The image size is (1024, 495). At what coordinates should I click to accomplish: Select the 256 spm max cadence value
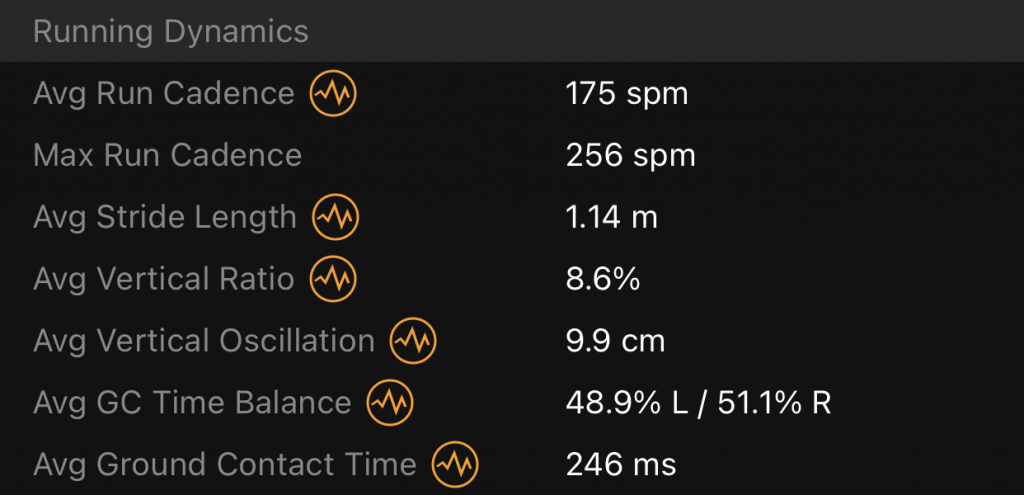tap(631, 156)
